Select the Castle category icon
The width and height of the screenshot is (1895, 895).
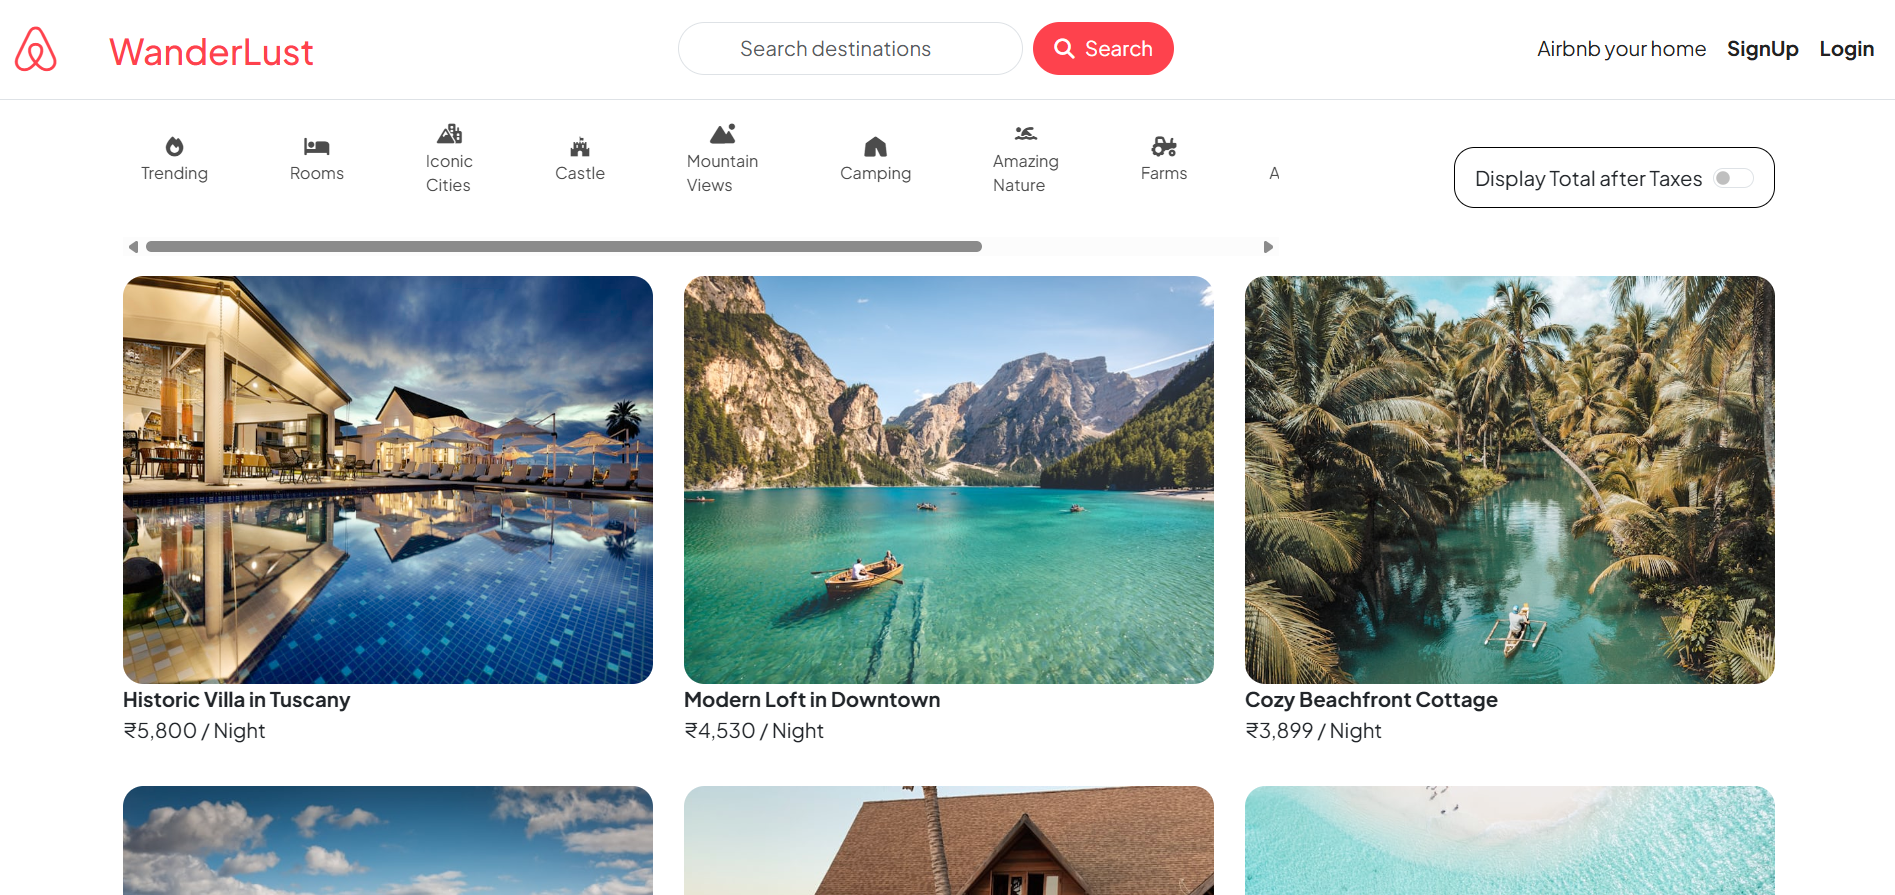coord(579,147)
